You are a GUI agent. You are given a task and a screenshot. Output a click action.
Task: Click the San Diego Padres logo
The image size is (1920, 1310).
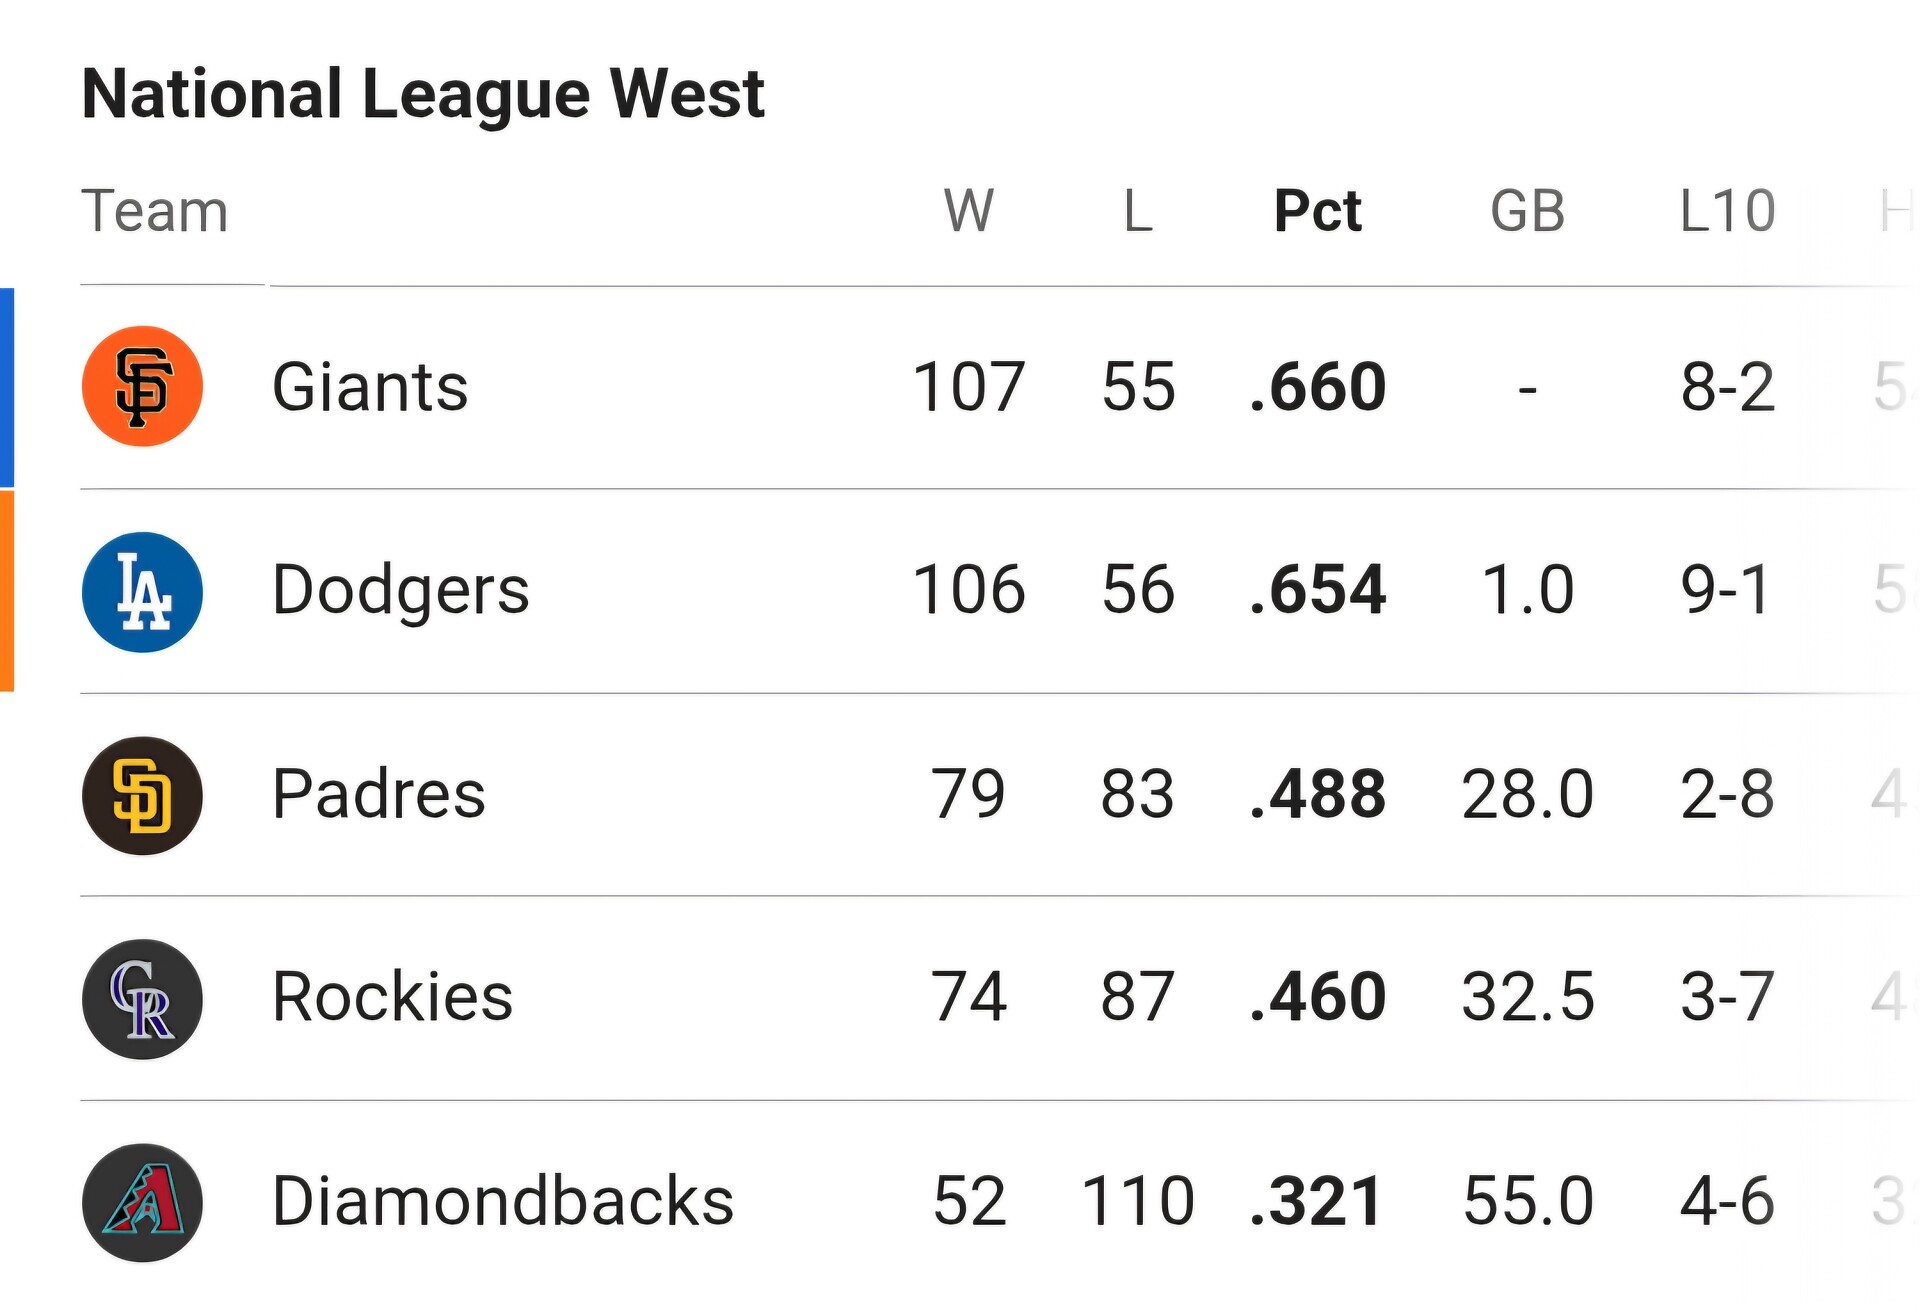point(142,796)
